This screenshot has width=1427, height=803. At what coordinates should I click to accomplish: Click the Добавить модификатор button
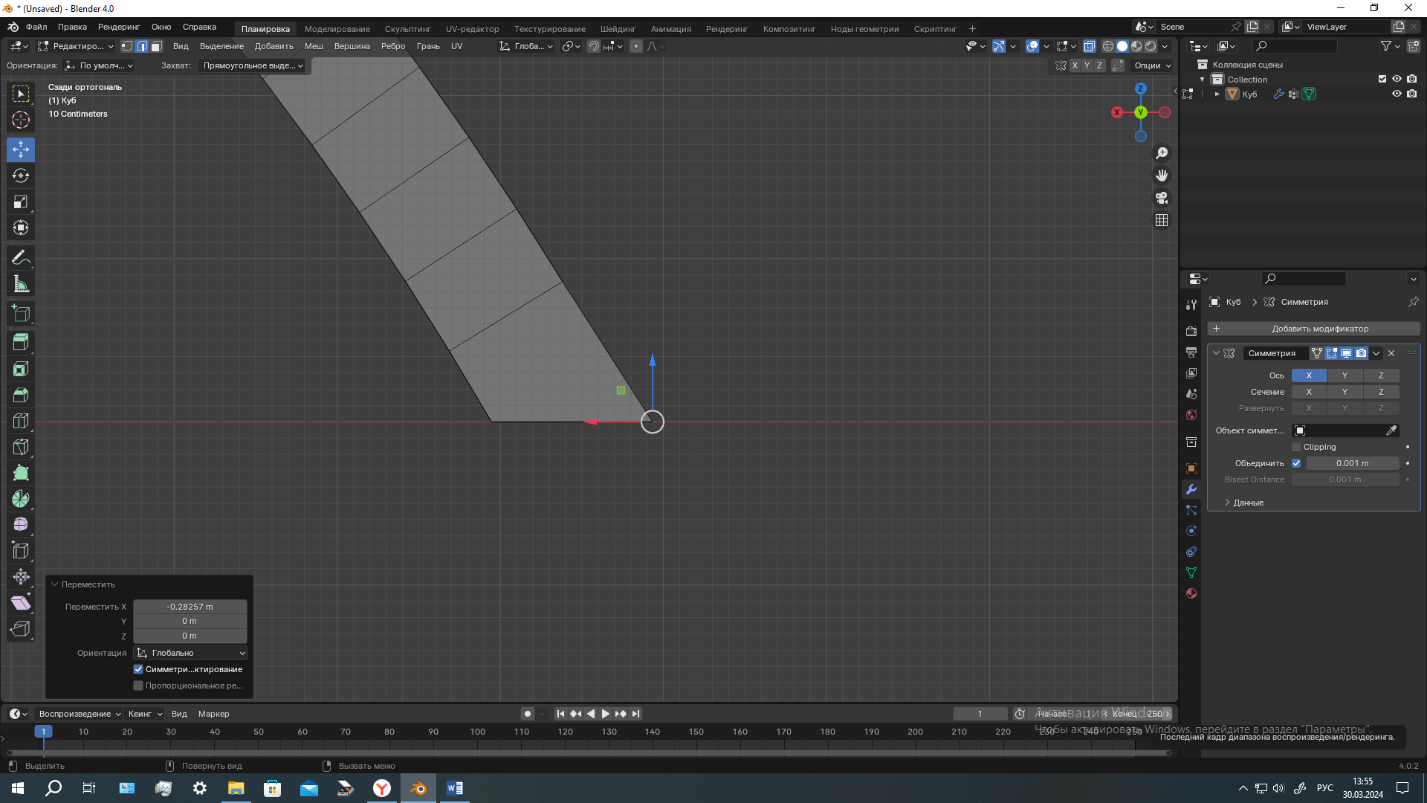1314,328
